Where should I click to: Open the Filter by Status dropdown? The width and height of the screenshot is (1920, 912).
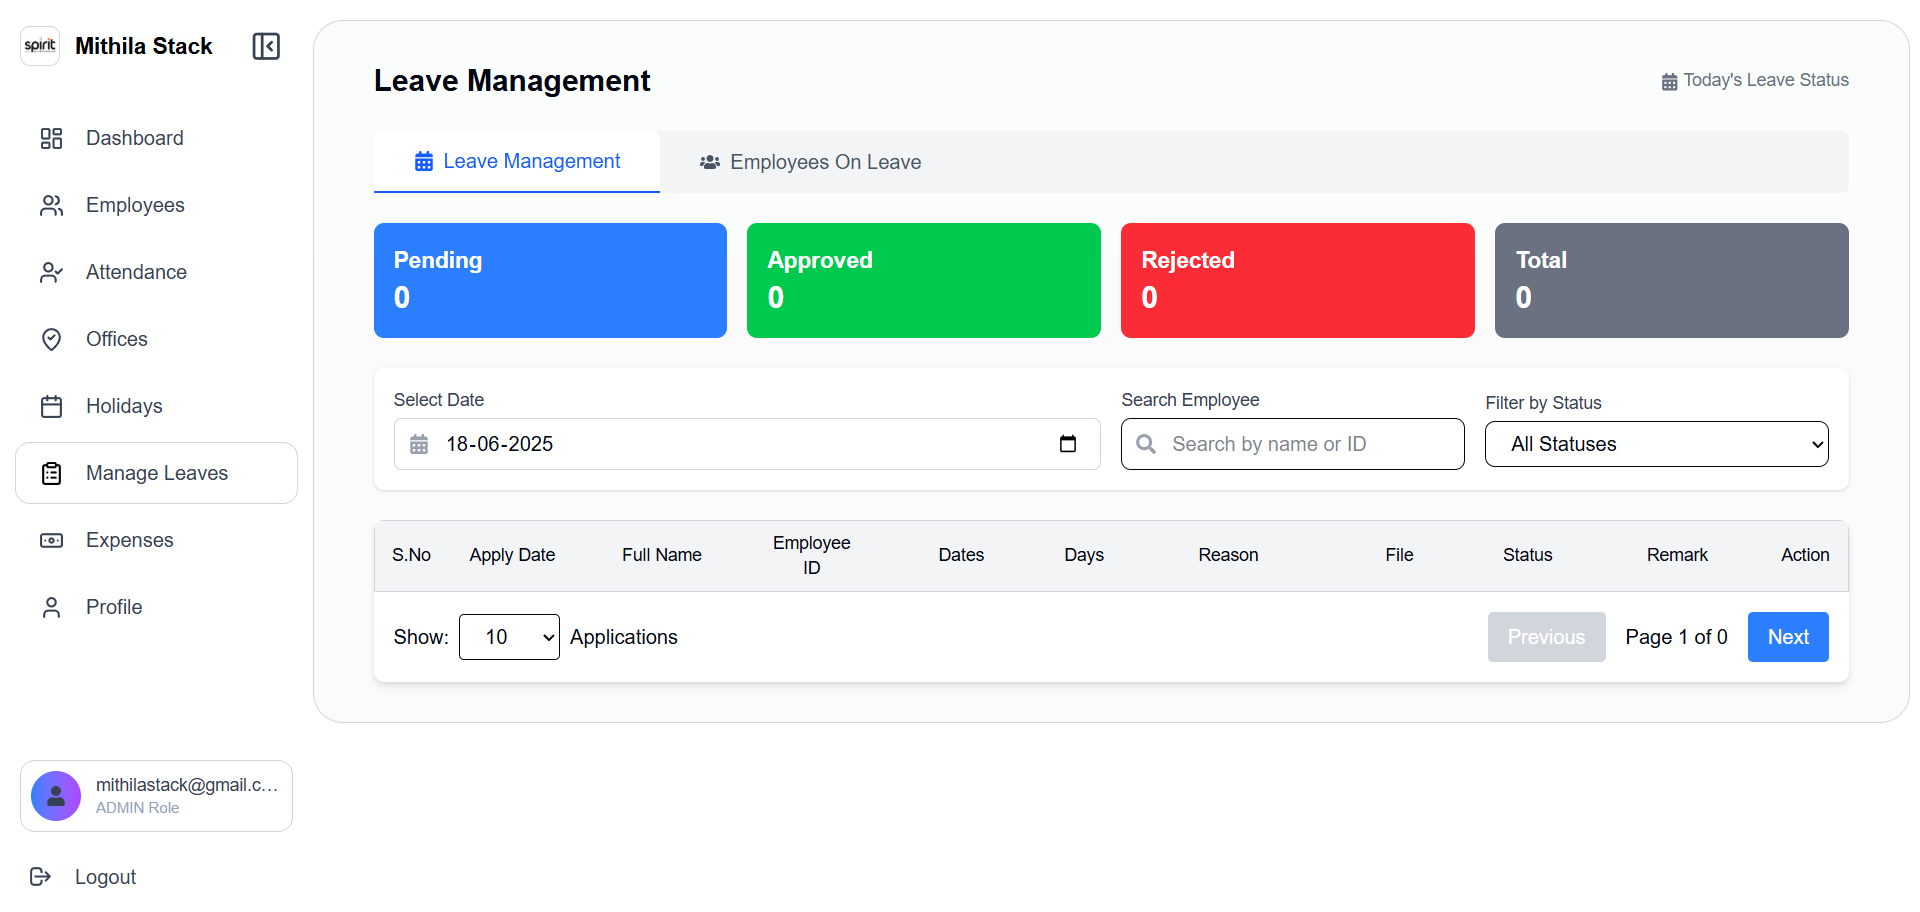pos(1656,444)
